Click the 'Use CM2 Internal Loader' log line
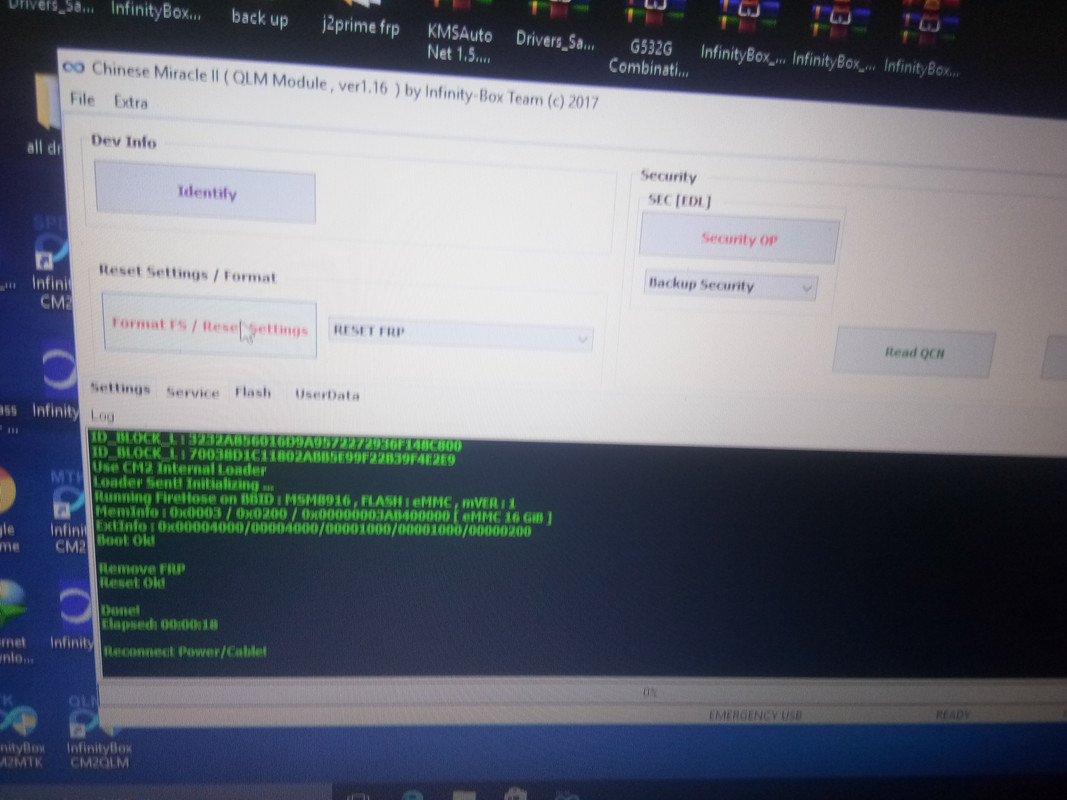 point(179,469)
